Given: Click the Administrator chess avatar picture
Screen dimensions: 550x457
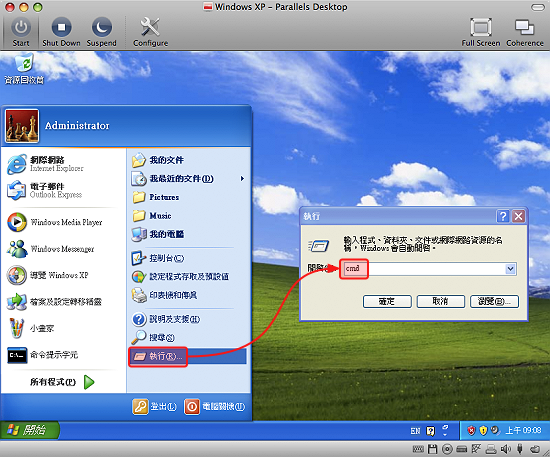Looking at the screenshot, I should click(22, 126).
